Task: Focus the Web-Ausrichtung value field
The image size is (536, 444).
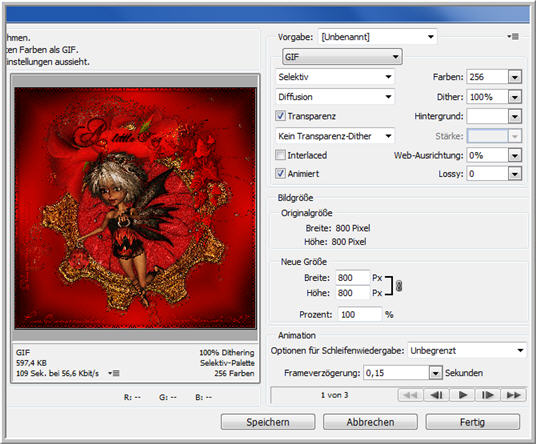Action: (487, 156)
